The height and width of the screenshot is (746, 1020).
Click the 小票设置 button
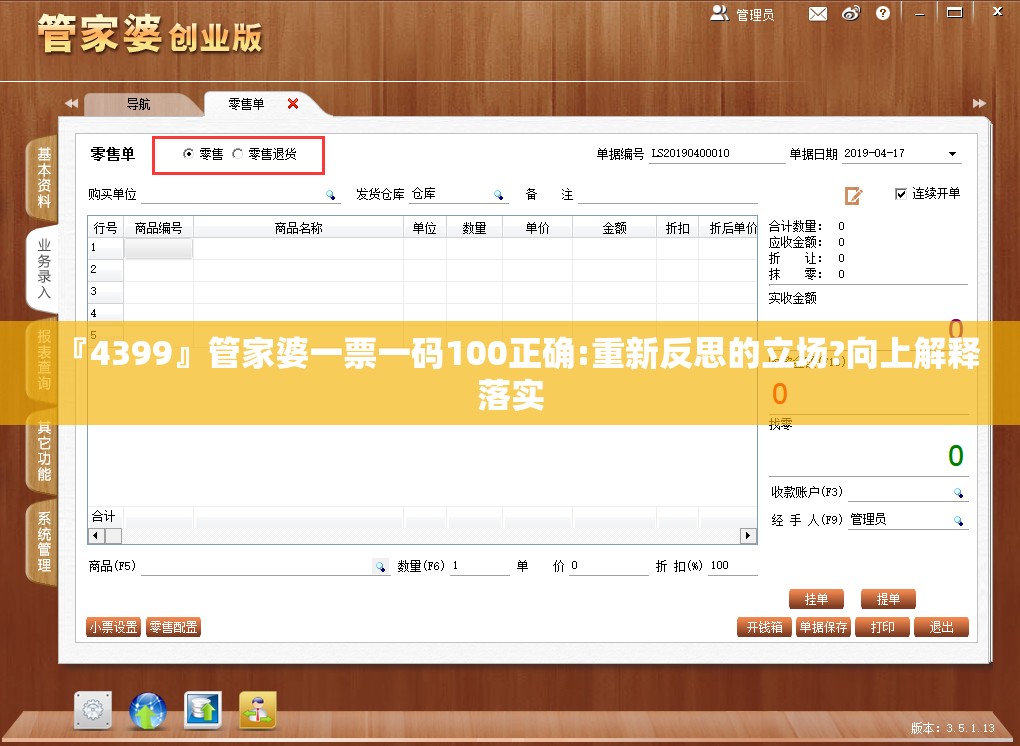coord(113,627)
